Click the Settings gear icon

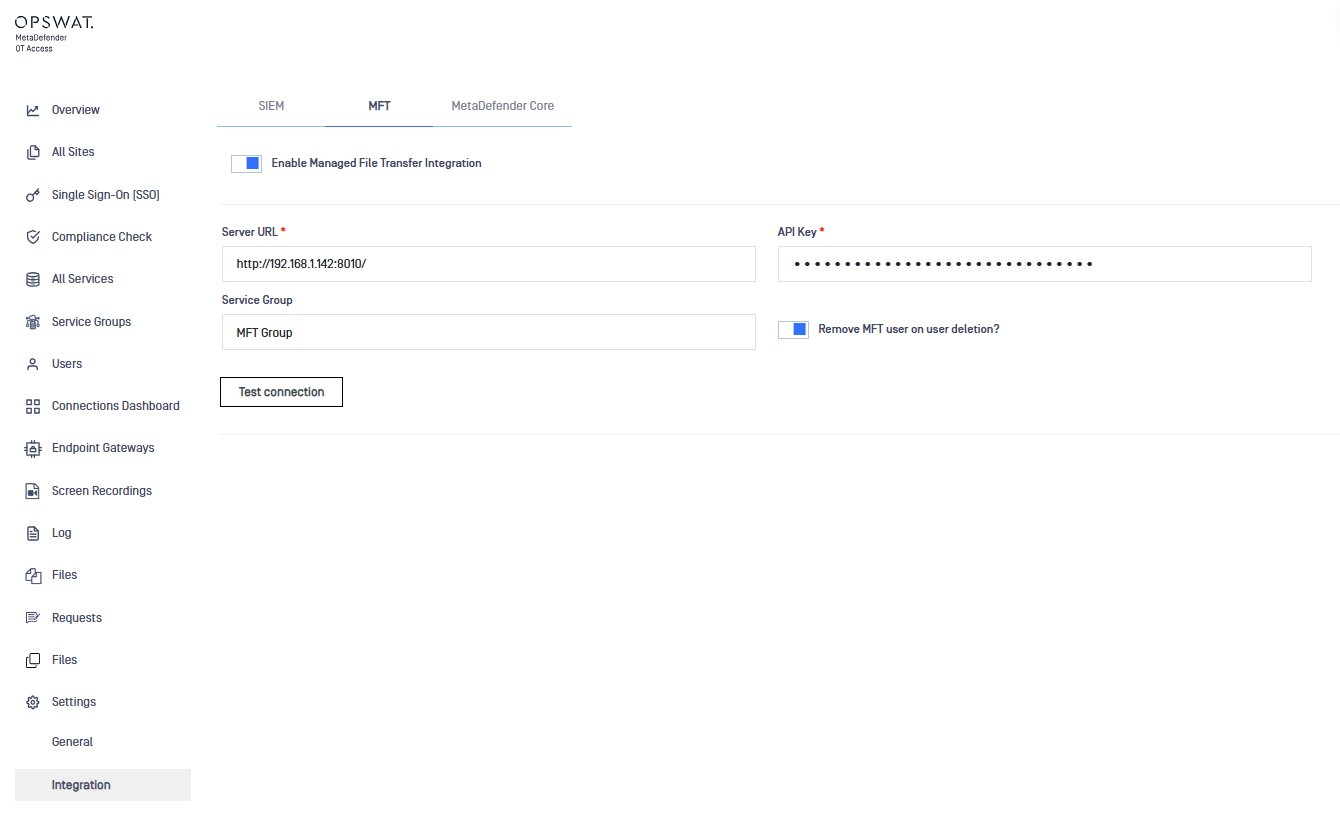tap(33, 702)
